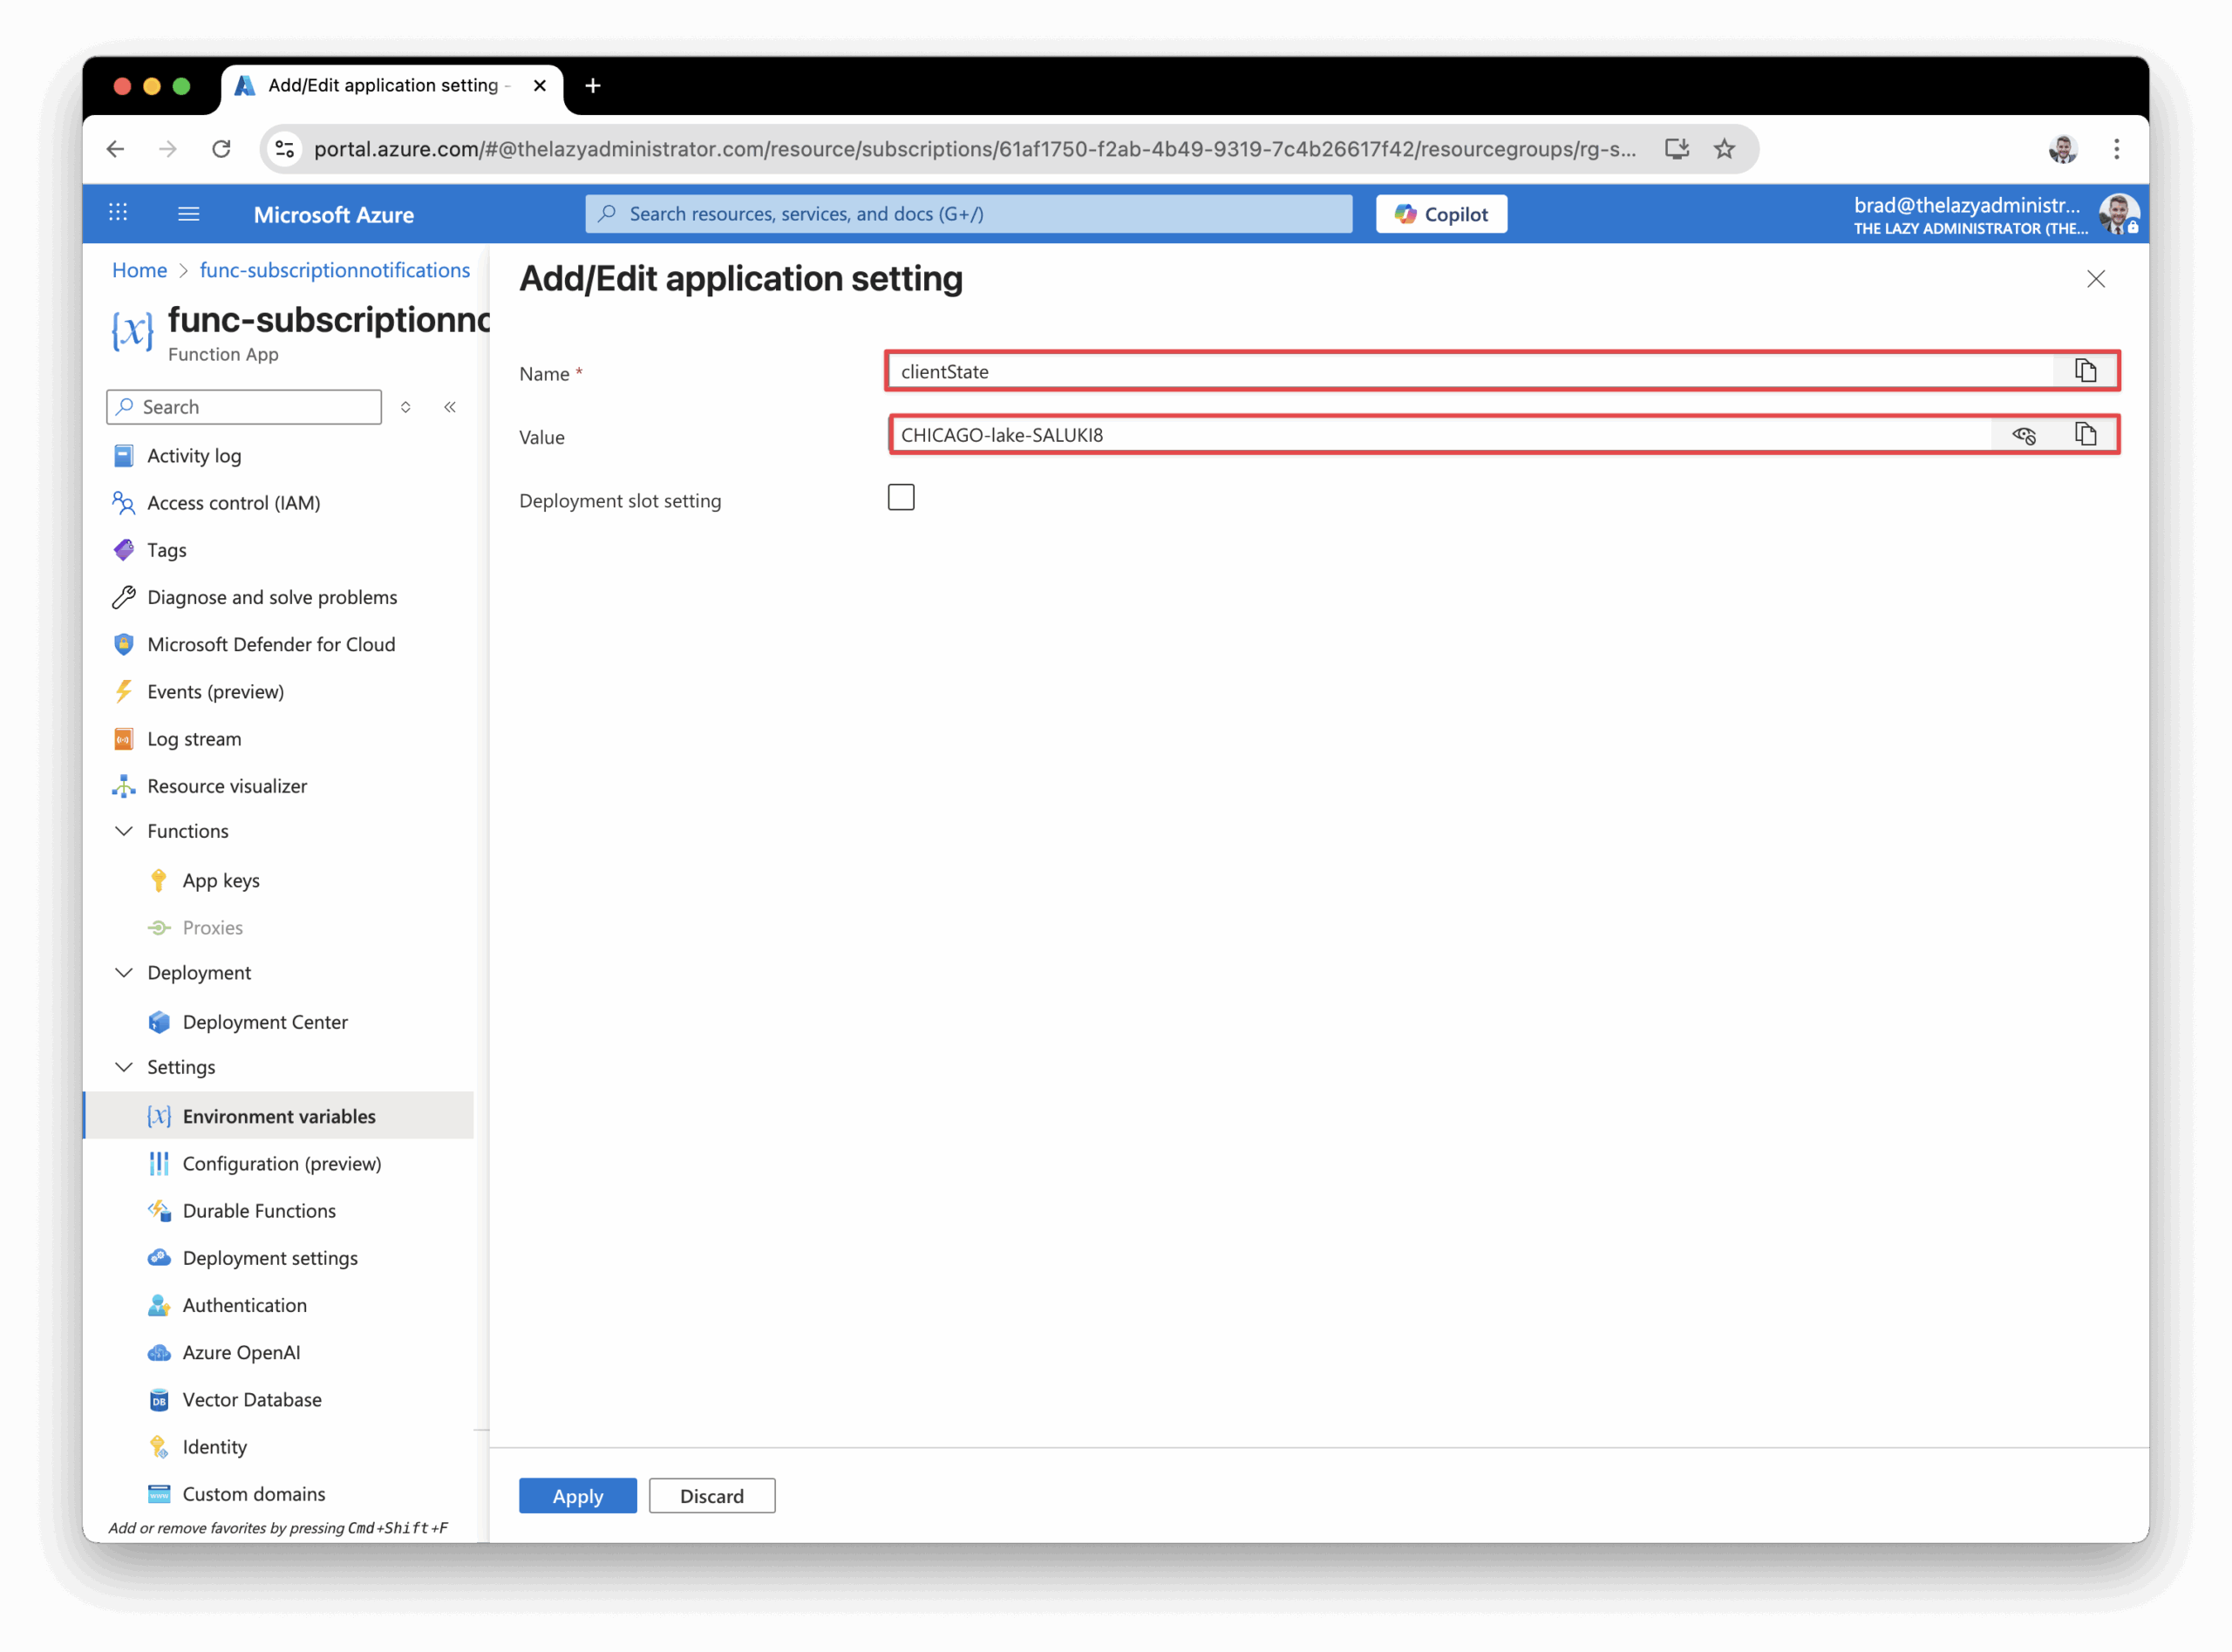Reload the page in browser
2232x1652 pixels.
[221, 149]
